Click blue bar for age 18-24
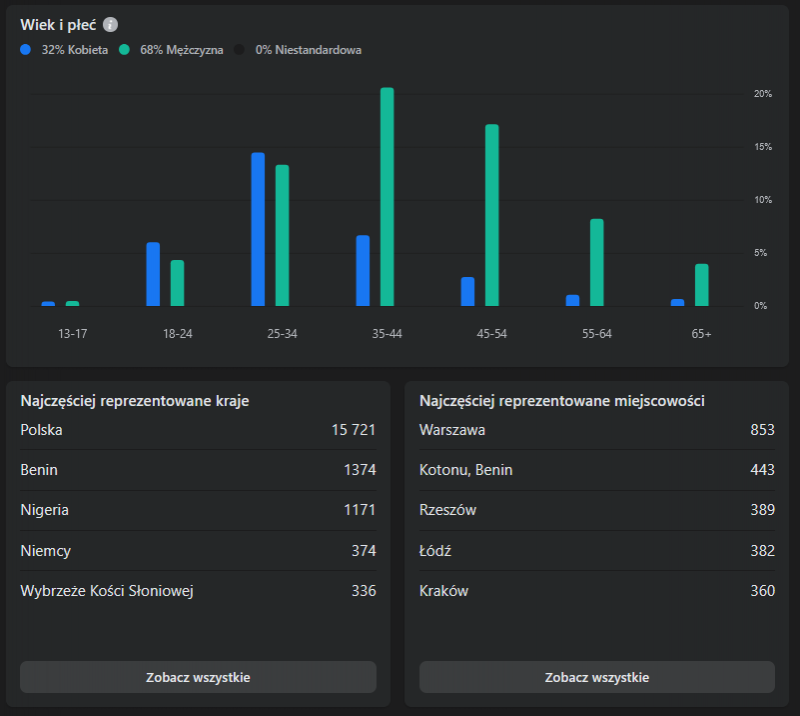 (x=153, y=274)
